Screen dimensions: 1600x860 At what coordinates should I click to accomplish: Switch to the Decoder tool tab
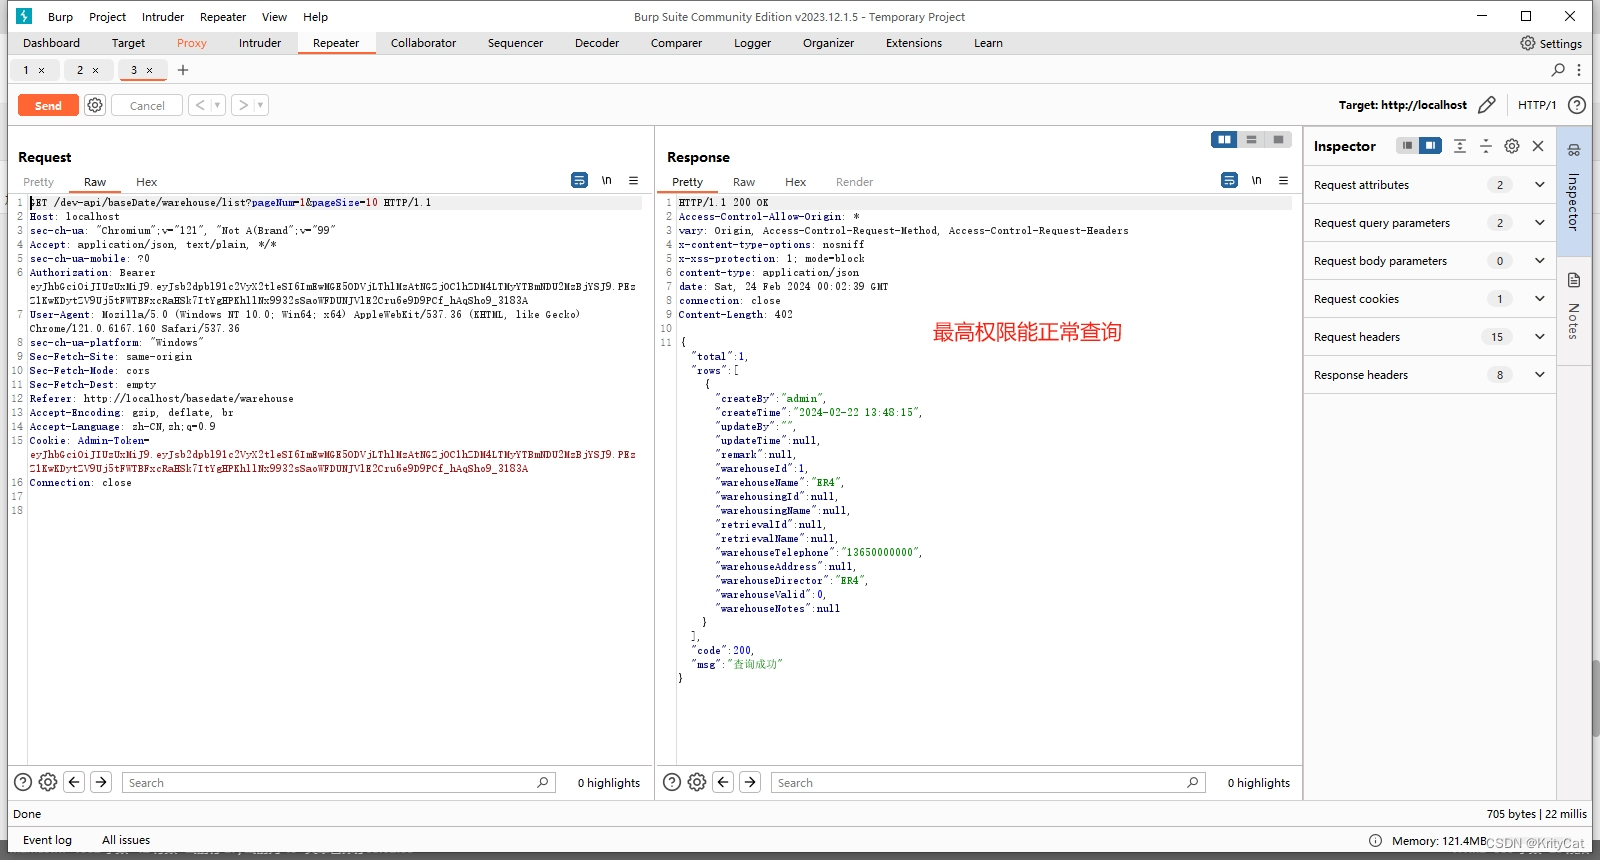click(597, 43)
